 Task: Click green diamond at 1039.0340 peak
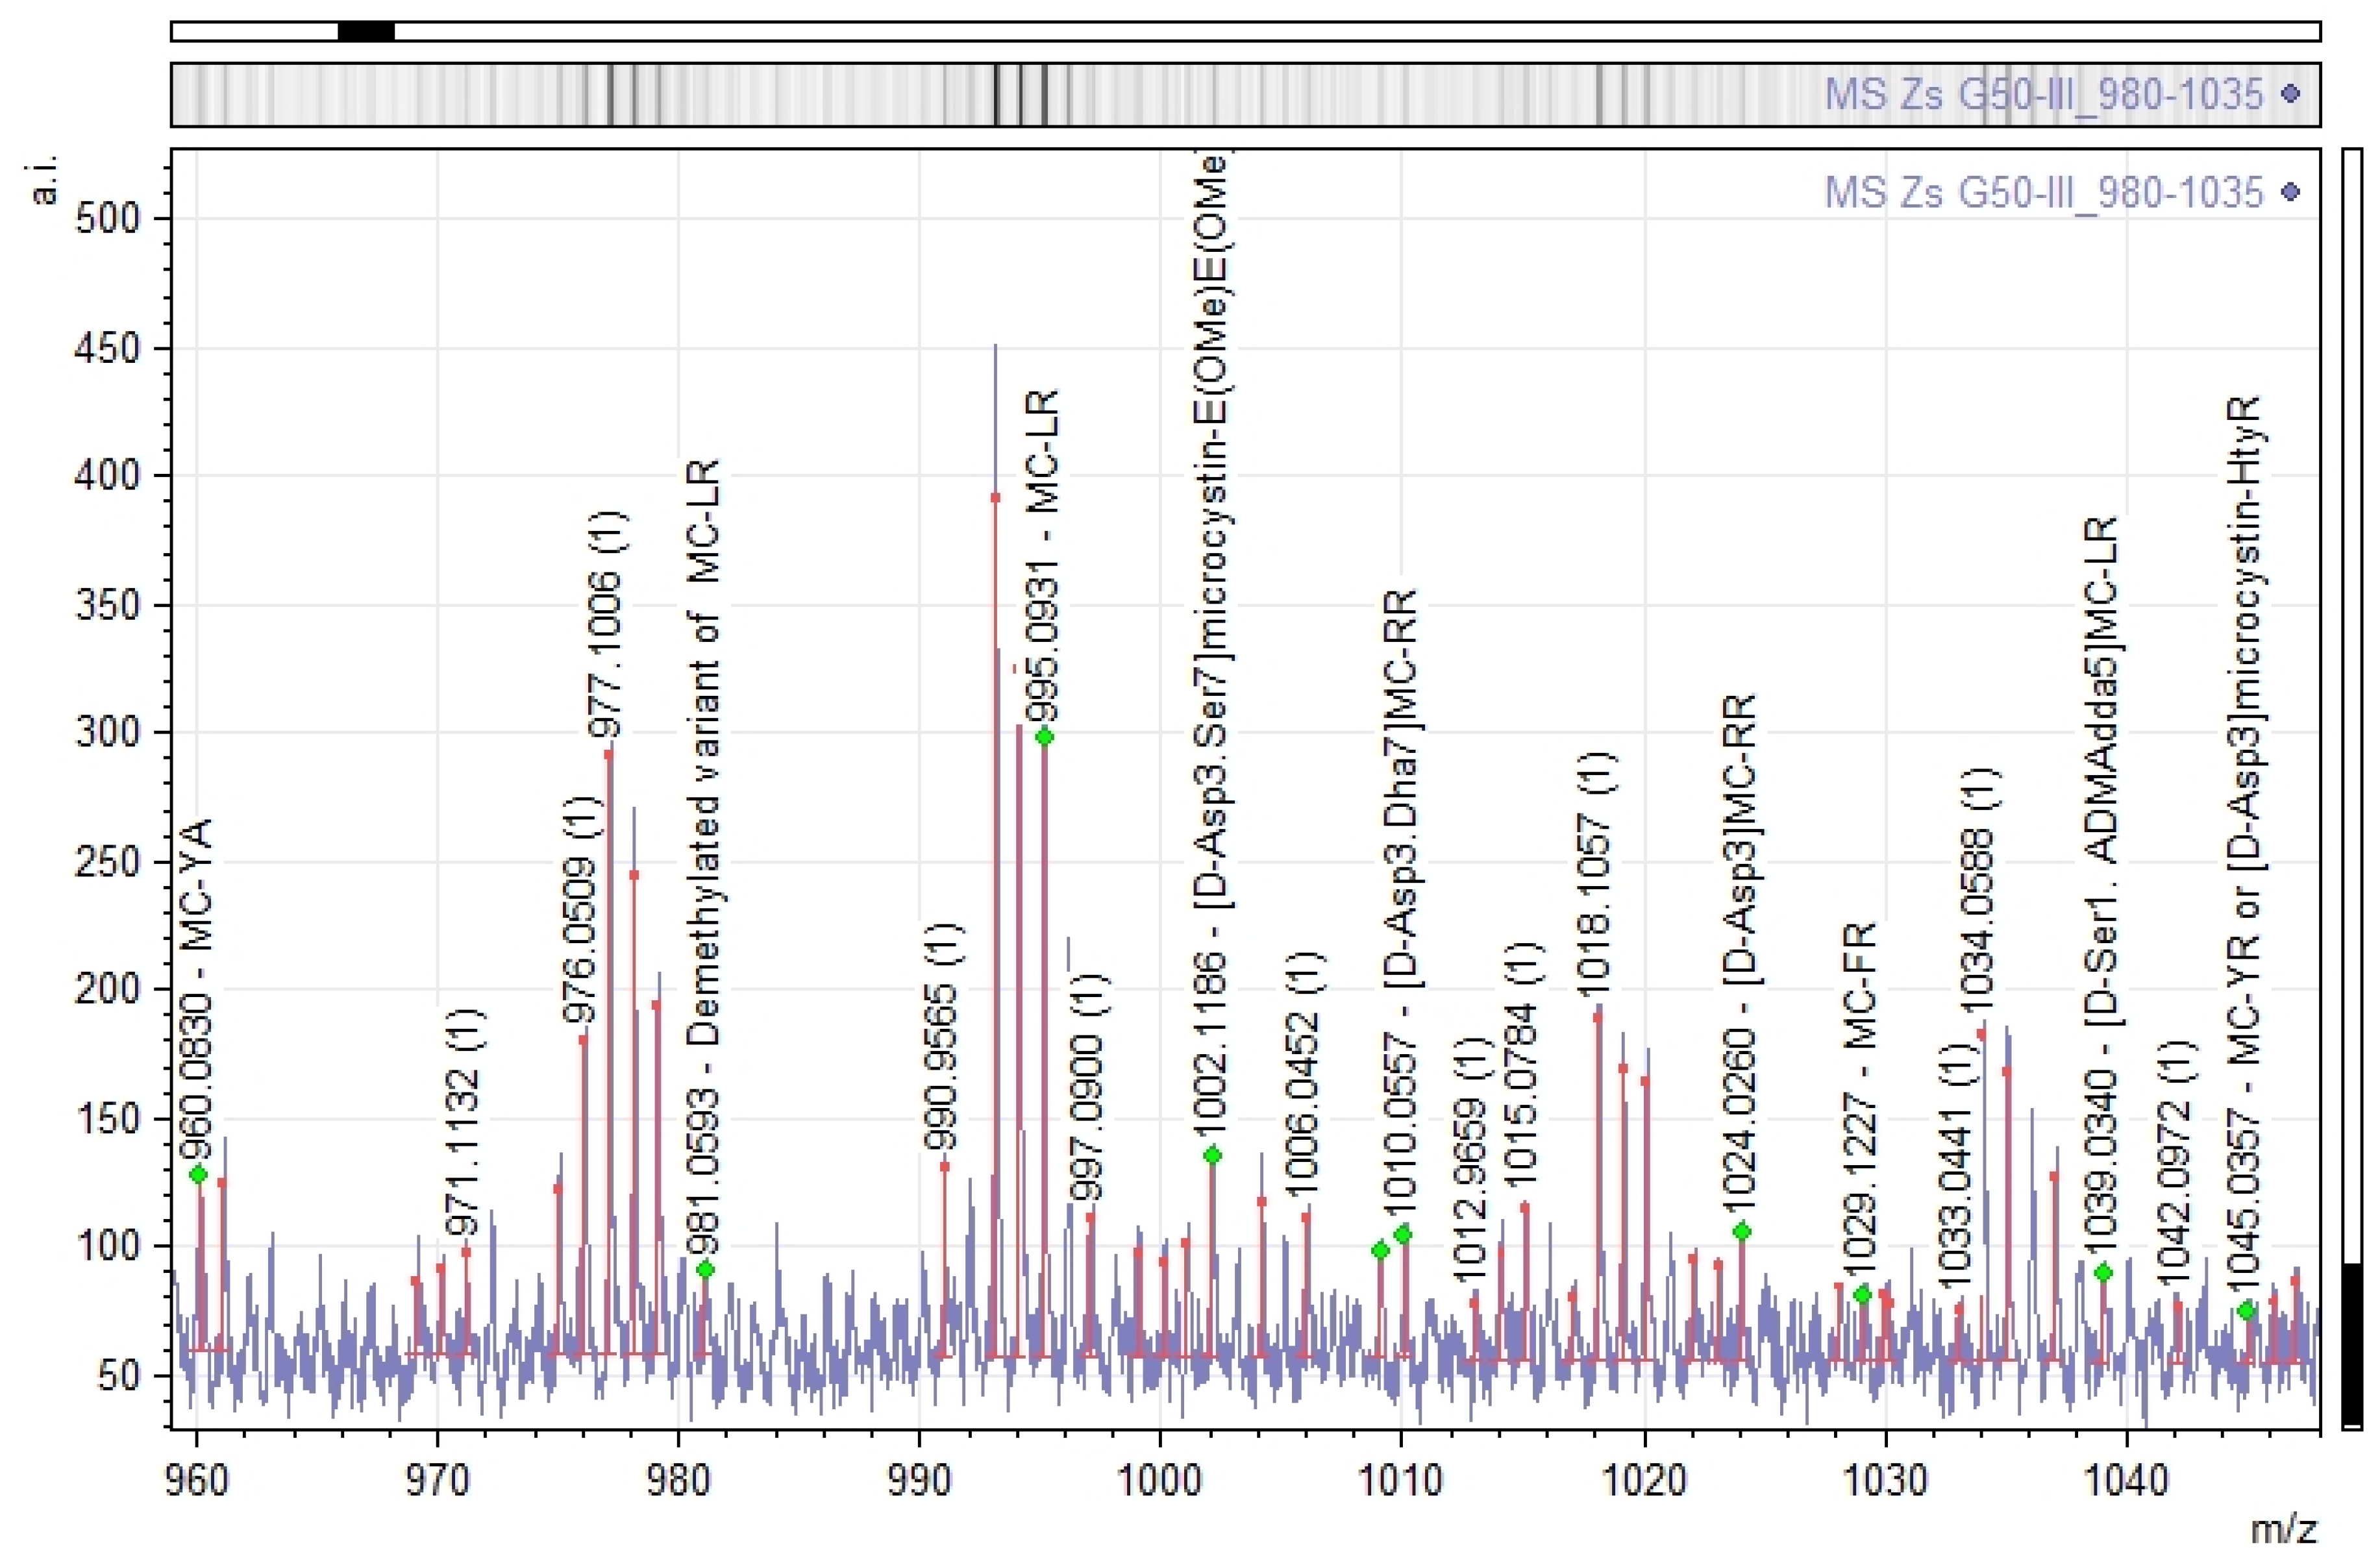click(x=2103, y=1273)
